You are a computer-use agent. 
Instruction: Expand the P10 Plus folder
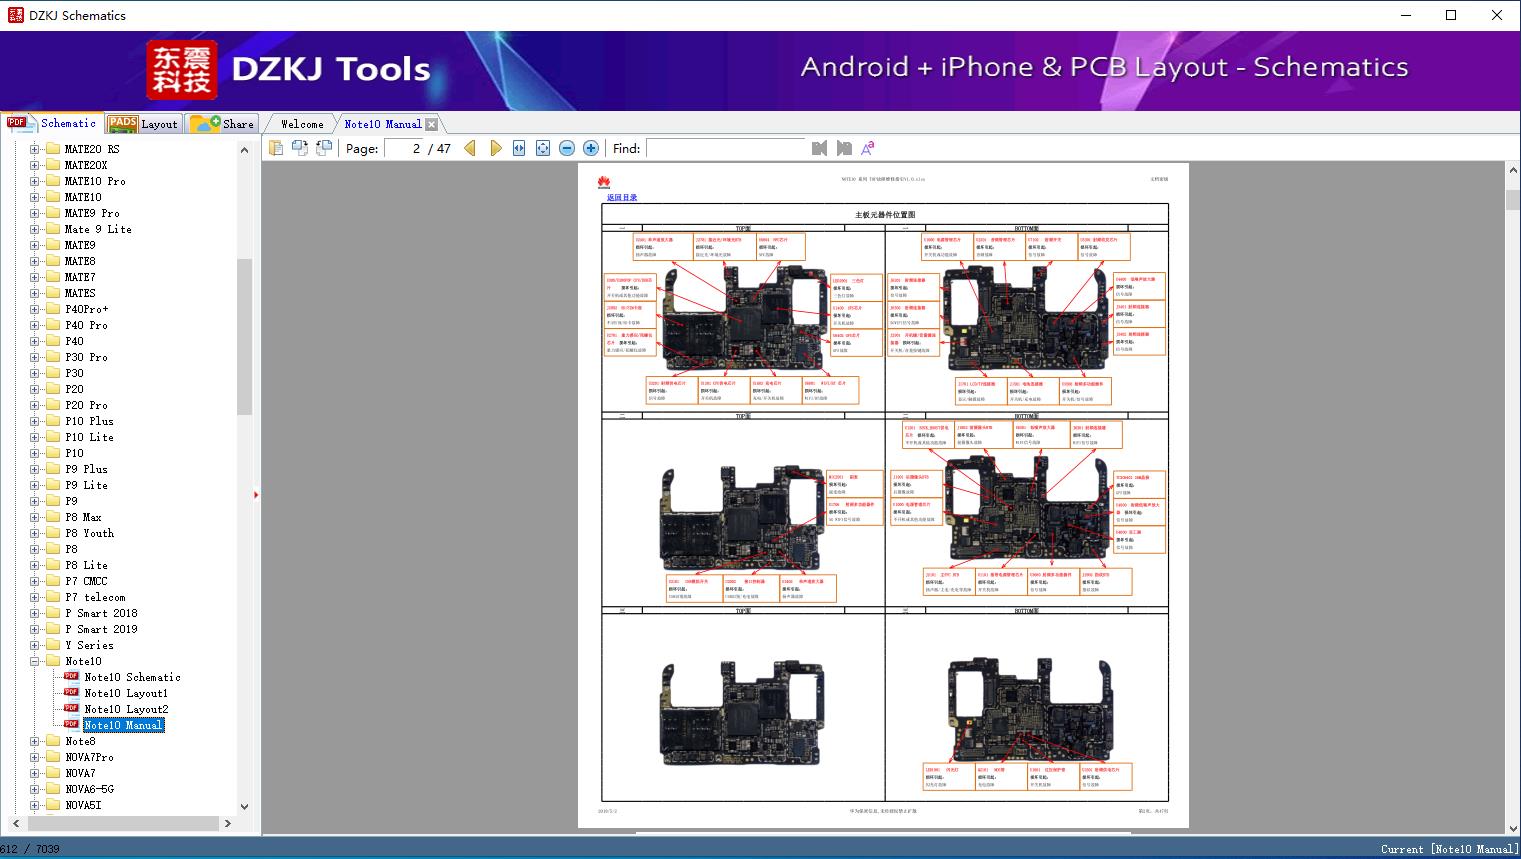pos(35,421)
